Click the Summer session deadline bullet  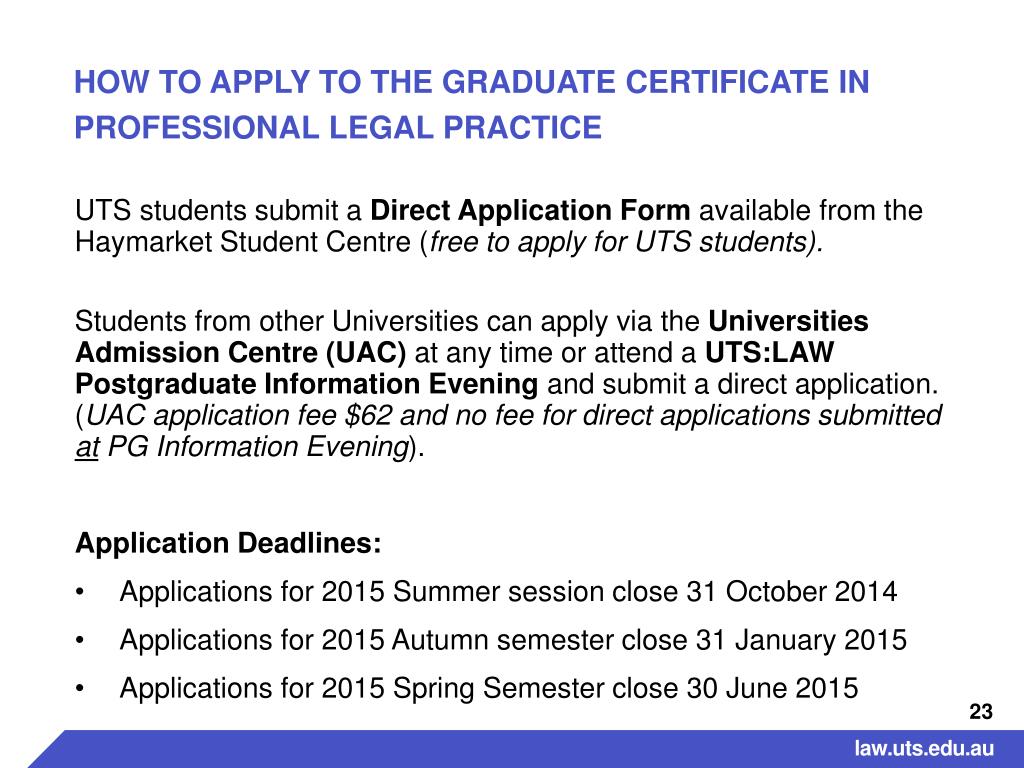pyautogui.click(x=508, y=592)
